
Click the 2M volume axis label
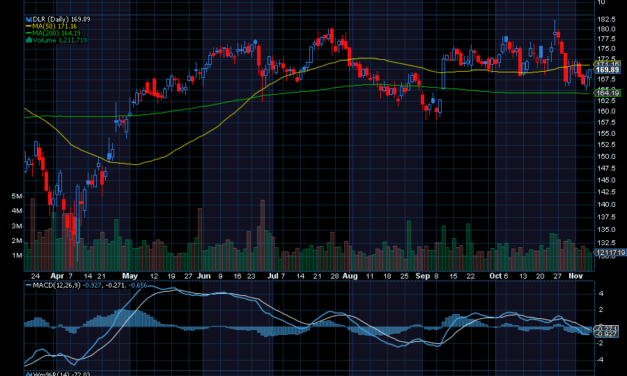17,241
